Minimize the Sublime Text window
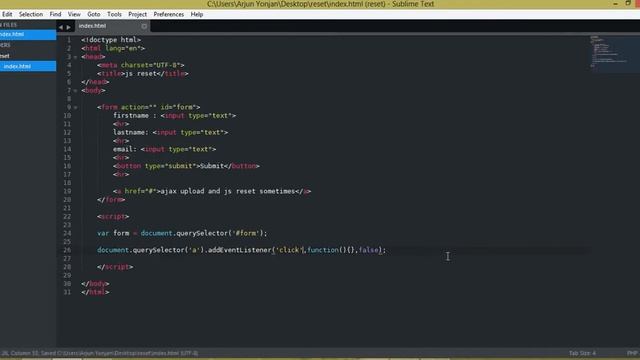 616,4
